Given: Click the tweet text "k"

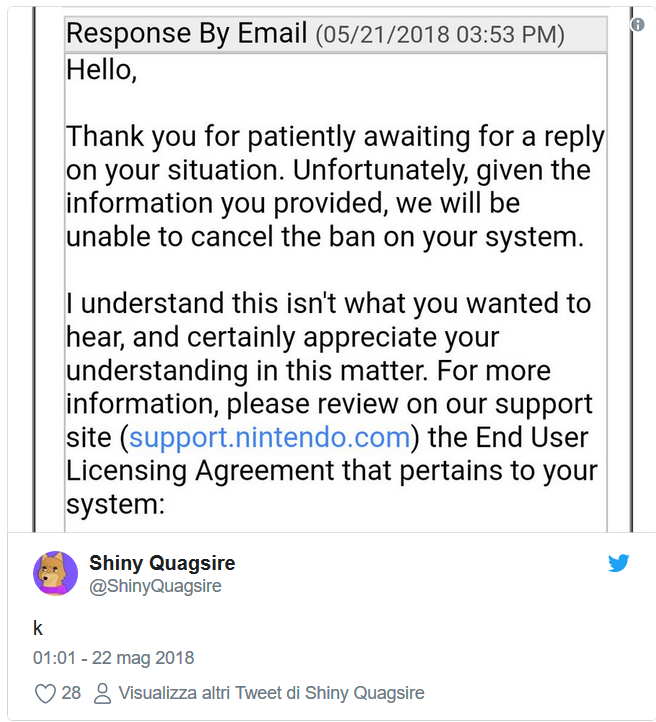Looking at the screenshot, I should 38,629.
